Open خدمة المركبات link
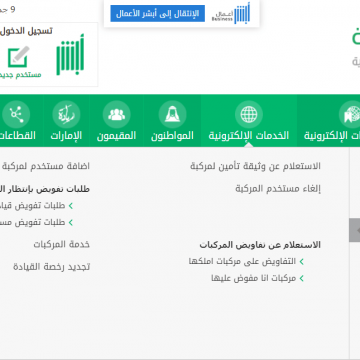The height and width of the screenshot is (360, 360). pyautogui.click(x=62, y=244)
